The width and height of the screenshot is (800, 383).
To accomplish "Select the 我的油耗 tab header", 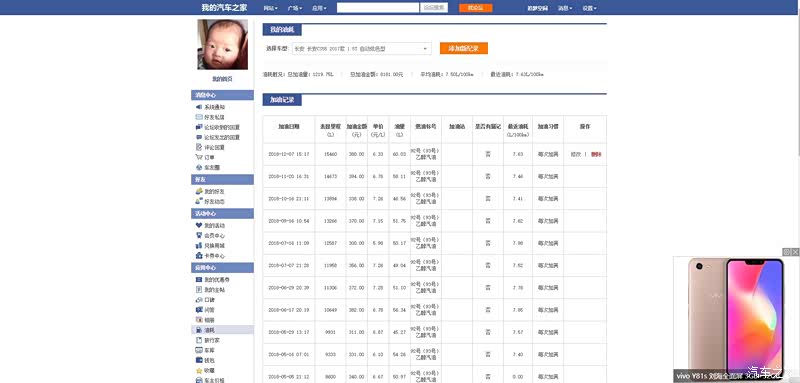I will click(x=282, y=30).
